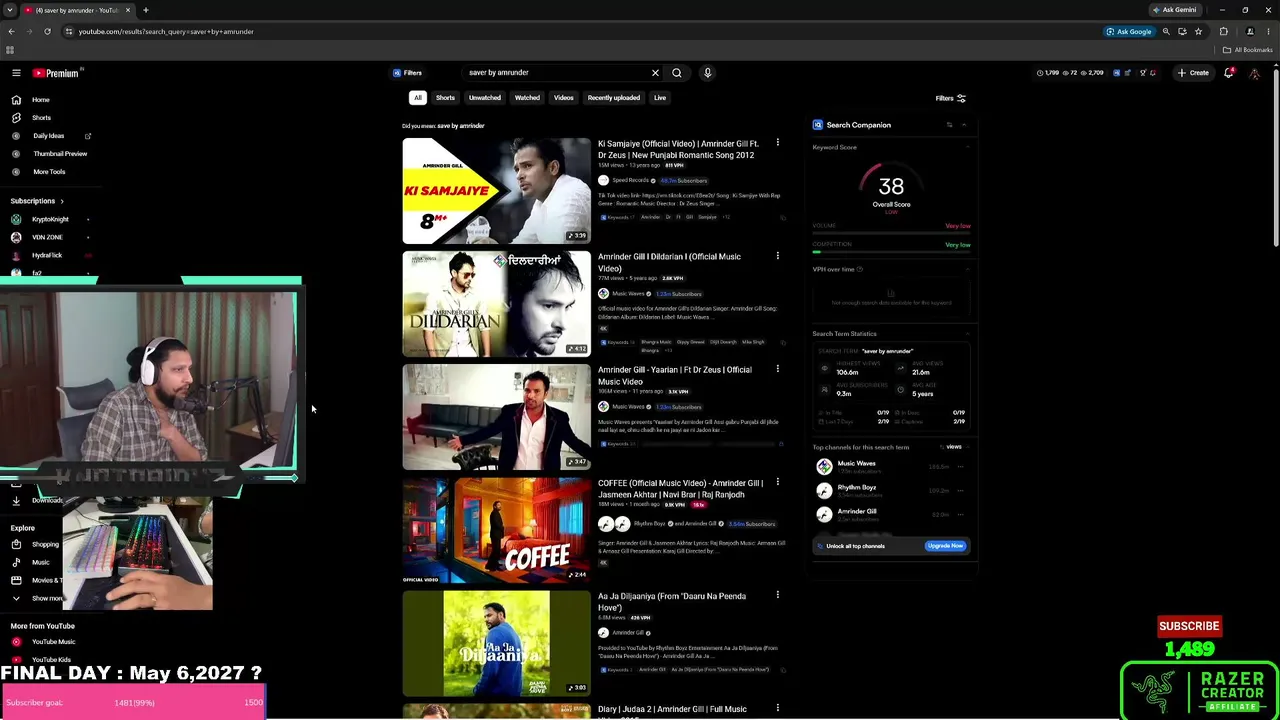
Task: Click the Upgrade Now button
Action: (x=945, y=546)
